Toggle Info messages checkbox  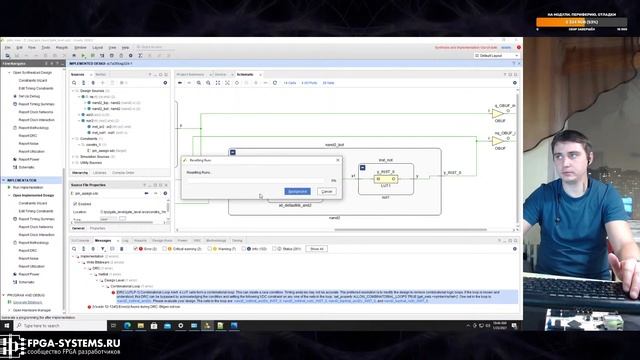tap(244, 249)
